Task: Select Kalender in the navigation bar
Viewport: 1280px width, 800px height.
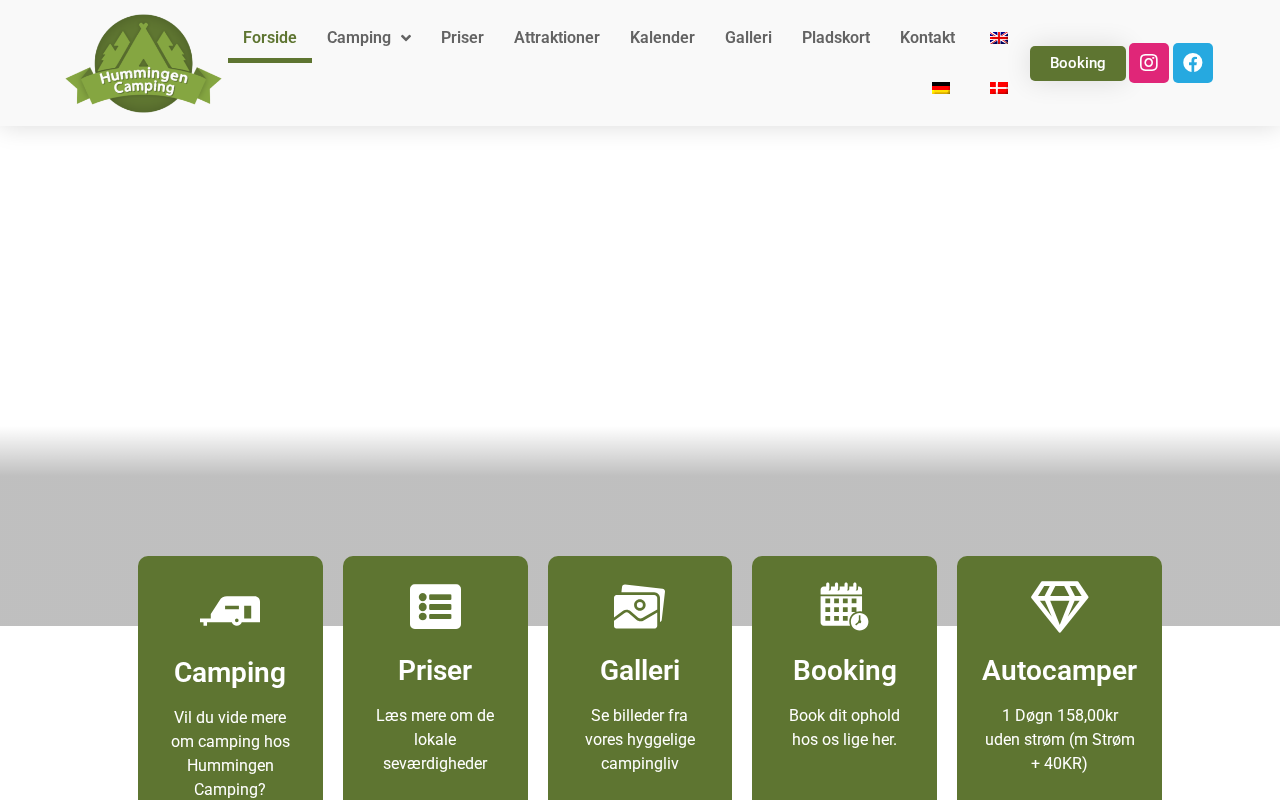Action: (662, 38)
